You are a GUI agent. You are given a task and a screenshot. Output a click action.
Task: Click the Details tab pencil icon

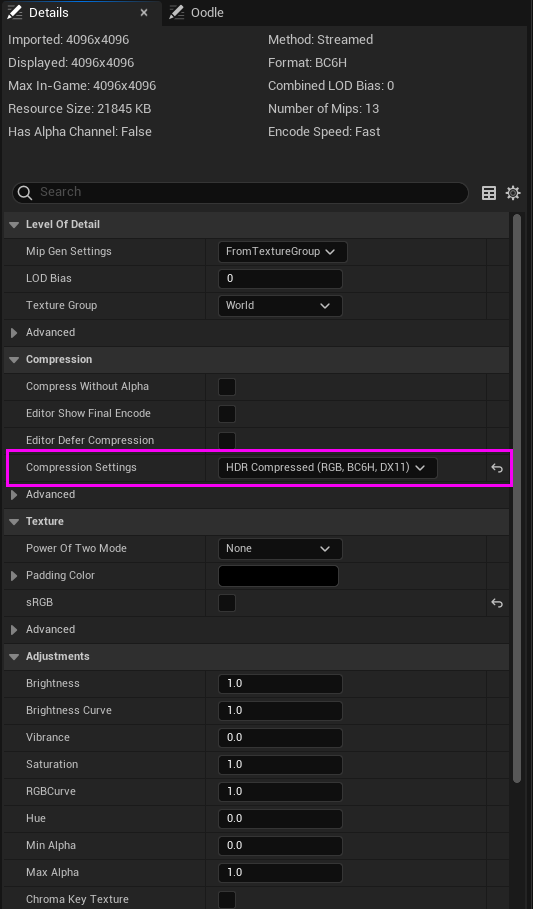[14, 12]
